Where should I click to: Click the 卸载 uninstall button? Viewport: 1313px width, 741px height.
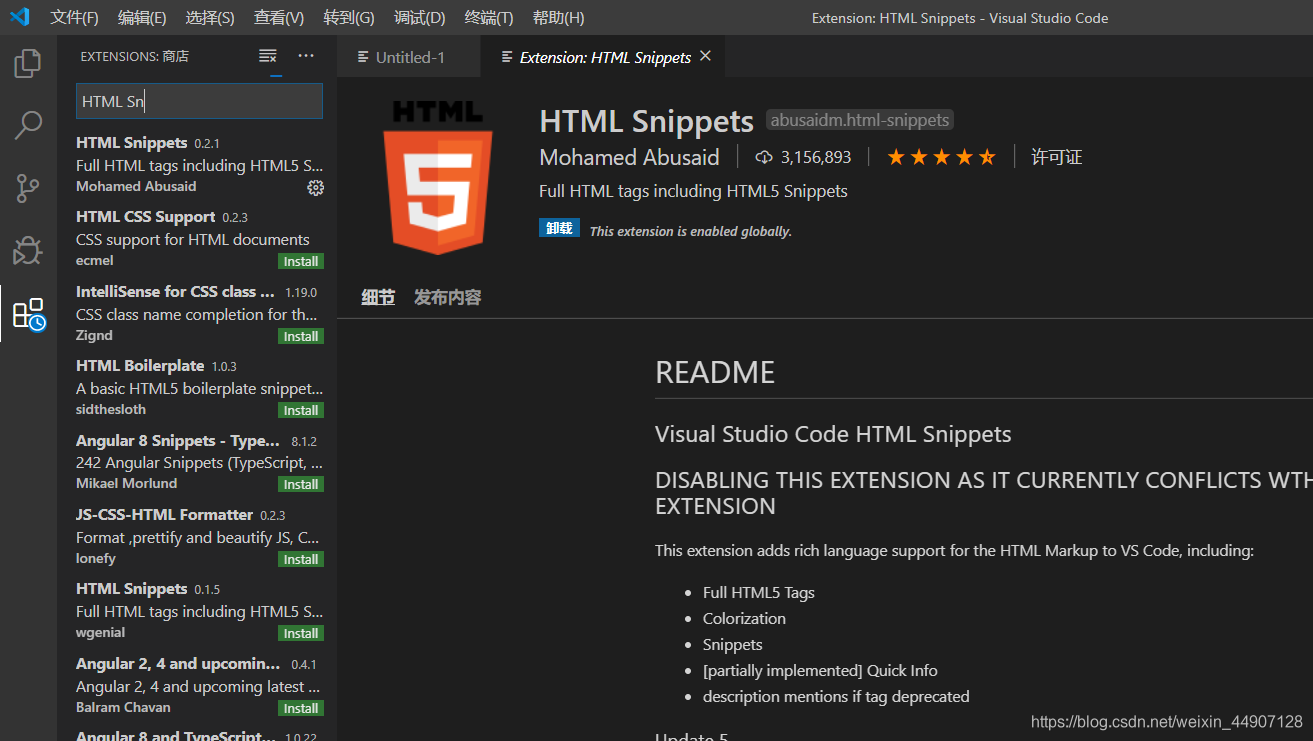coord(559,228)
